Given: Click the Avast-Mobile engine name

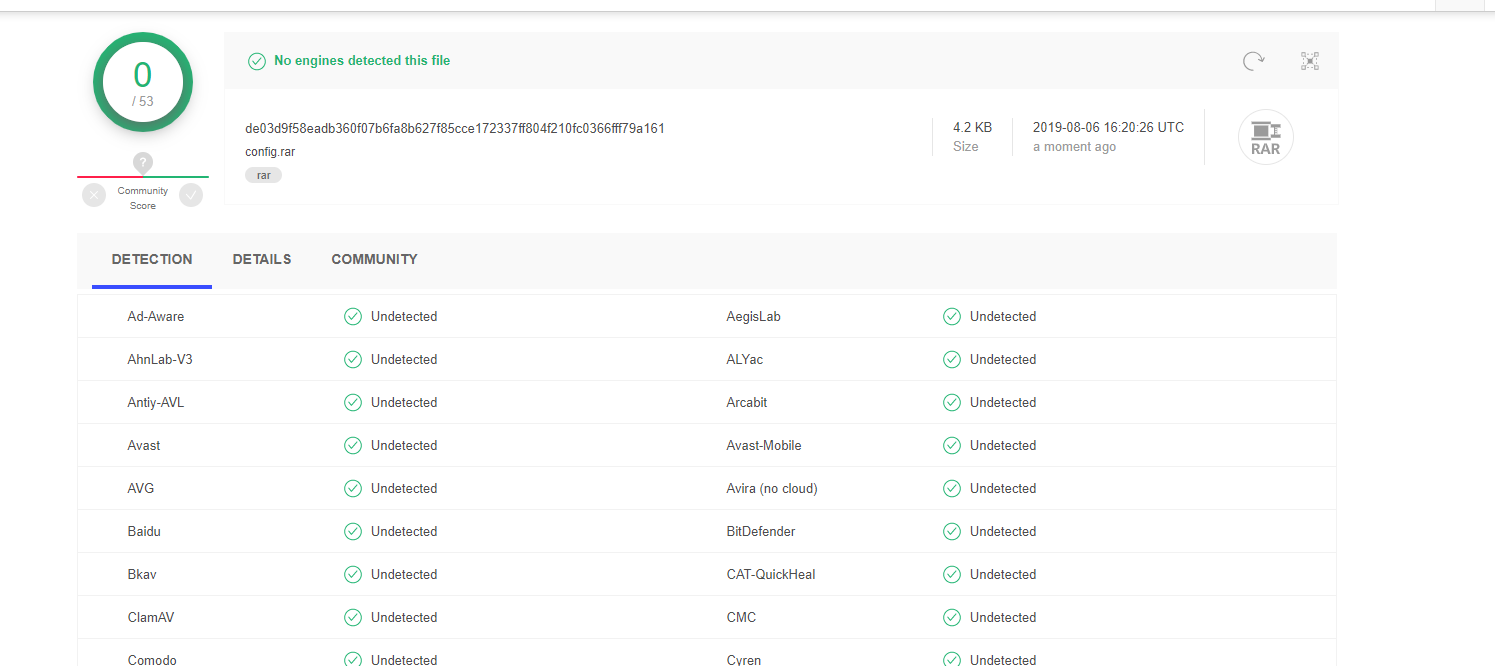Looking at the screenshot, I should (764, 445).
